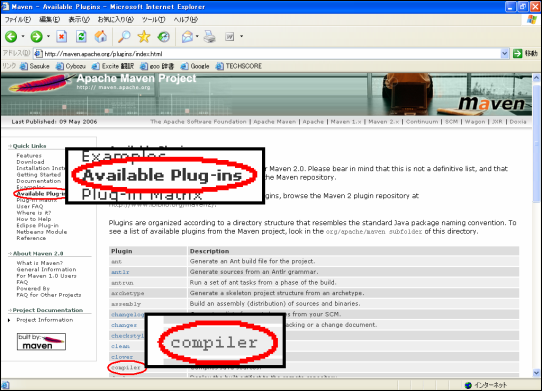This screenshot has width=542, height=391.
Task: Open the ヘルプ(H) menu
Action: tap(186, 20)
